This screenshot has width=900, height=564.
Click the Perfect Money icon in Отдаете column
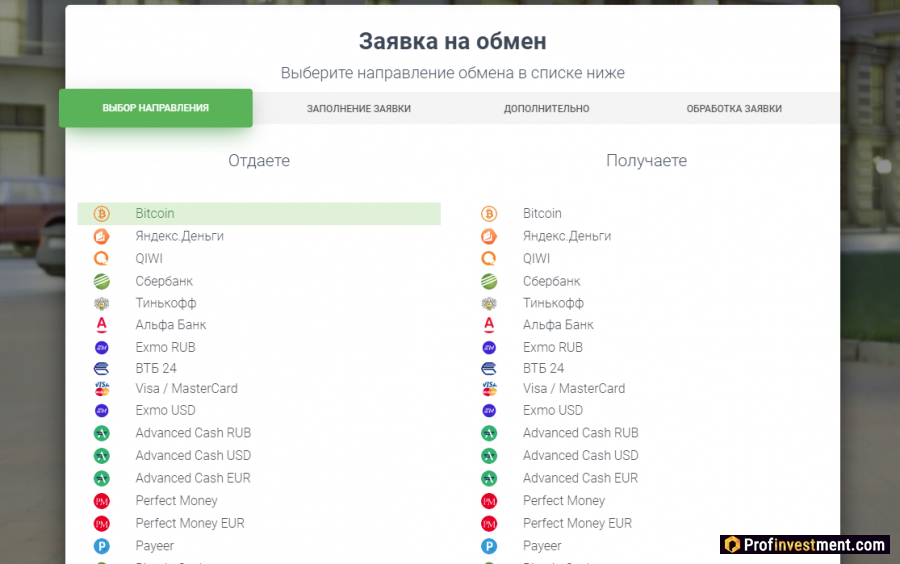pyautogui.click(x=102, y=501)
